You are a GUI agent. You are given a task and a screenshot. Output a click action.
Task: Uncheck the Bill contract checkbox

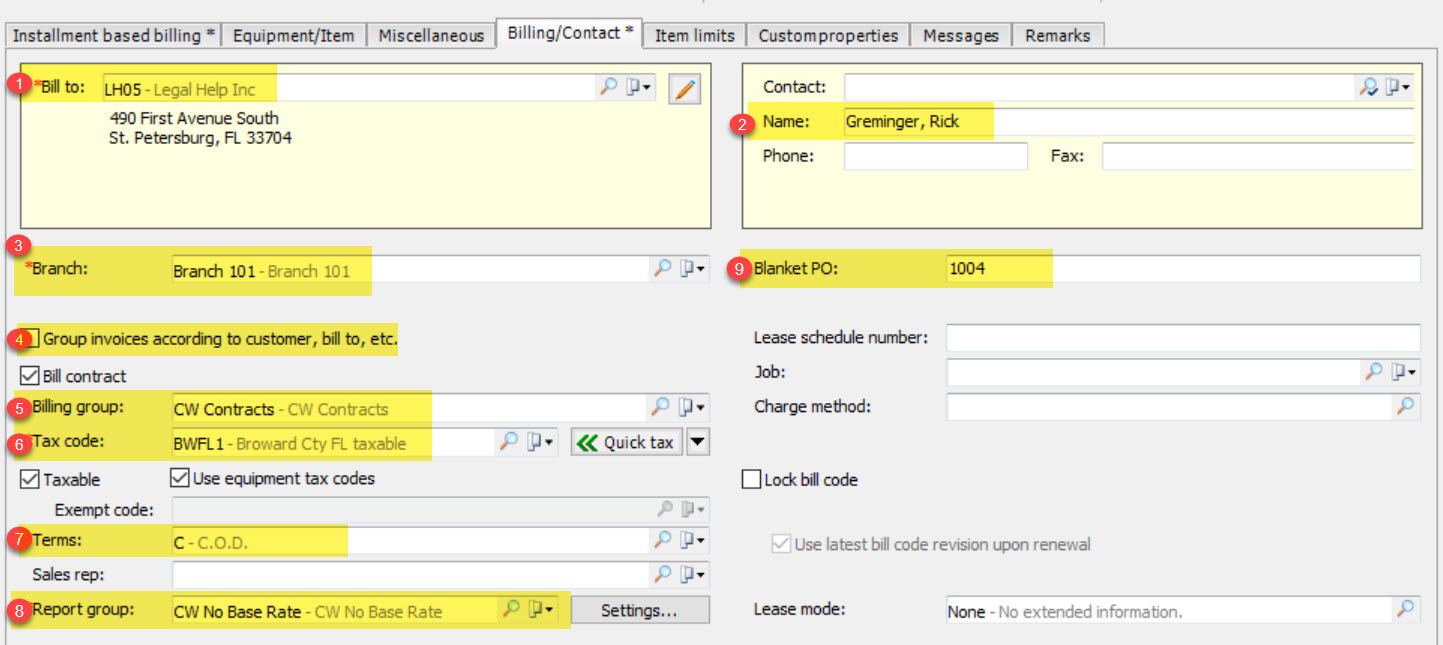pos(30,377)
